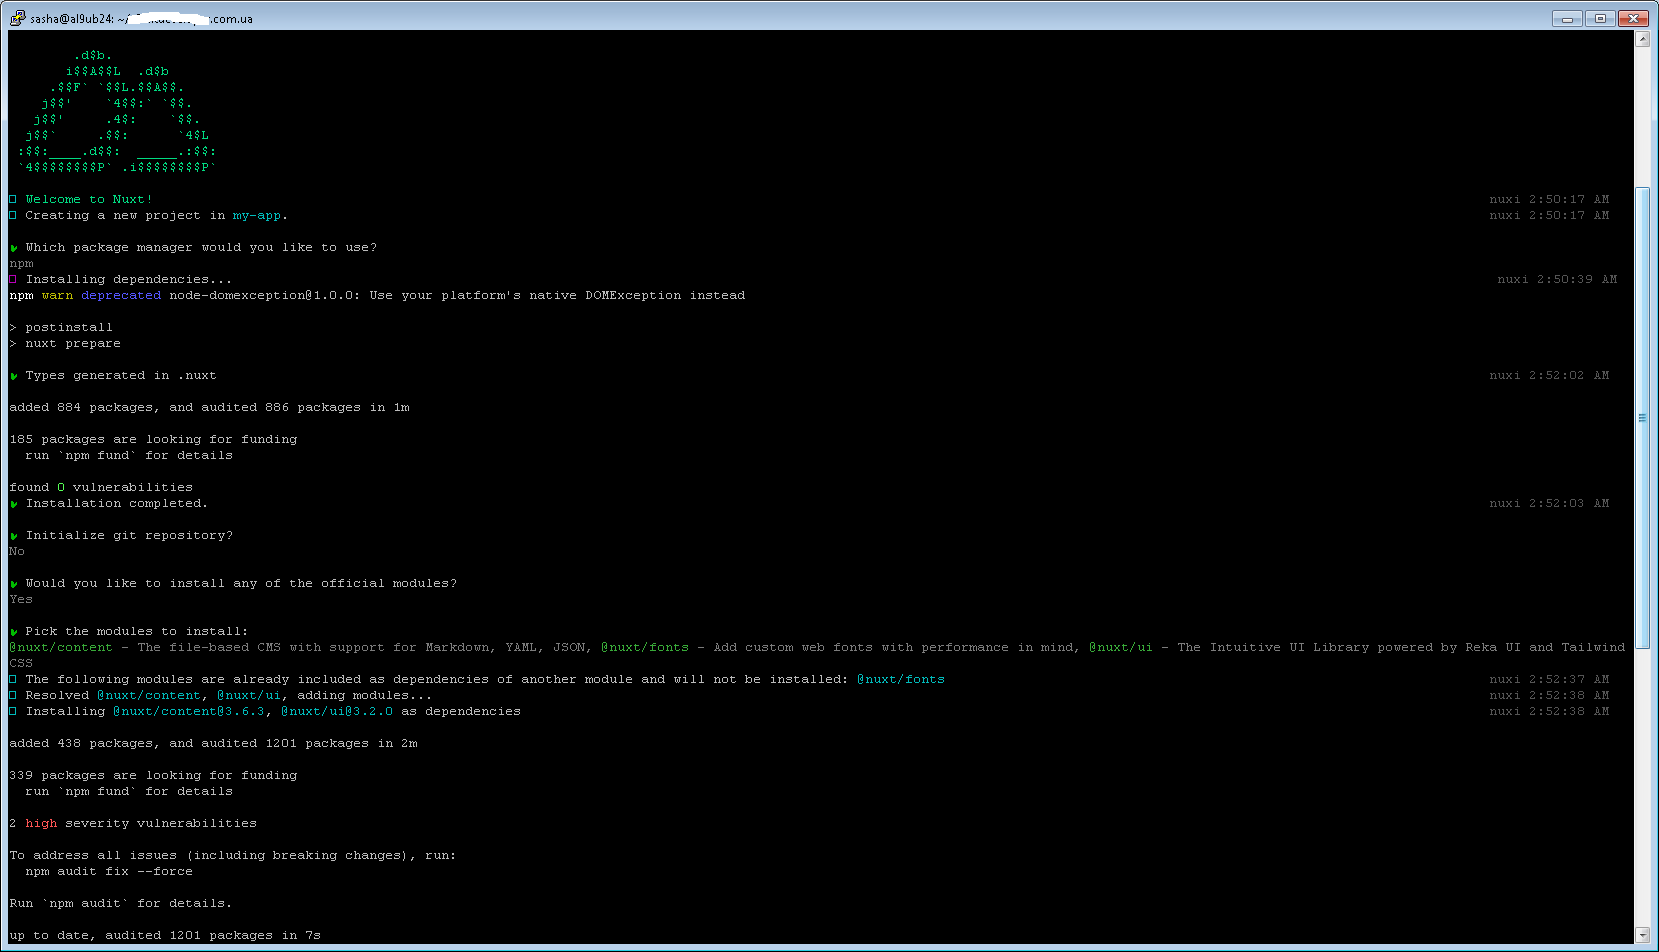Image resolution: width=1659 pixels, height=952 pixels.
Task: Click the arrow icon beside "Initialize git repository?"
Action: pos(13,535)
